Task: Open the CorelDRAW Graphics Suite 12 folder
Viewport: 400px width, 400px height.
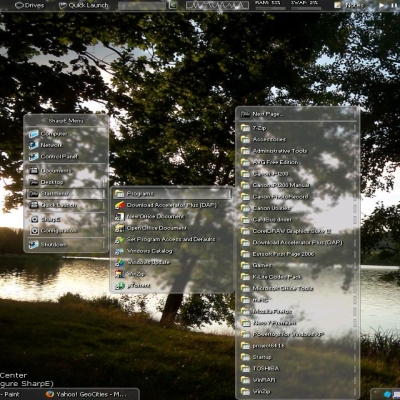Action: [298, 231]
